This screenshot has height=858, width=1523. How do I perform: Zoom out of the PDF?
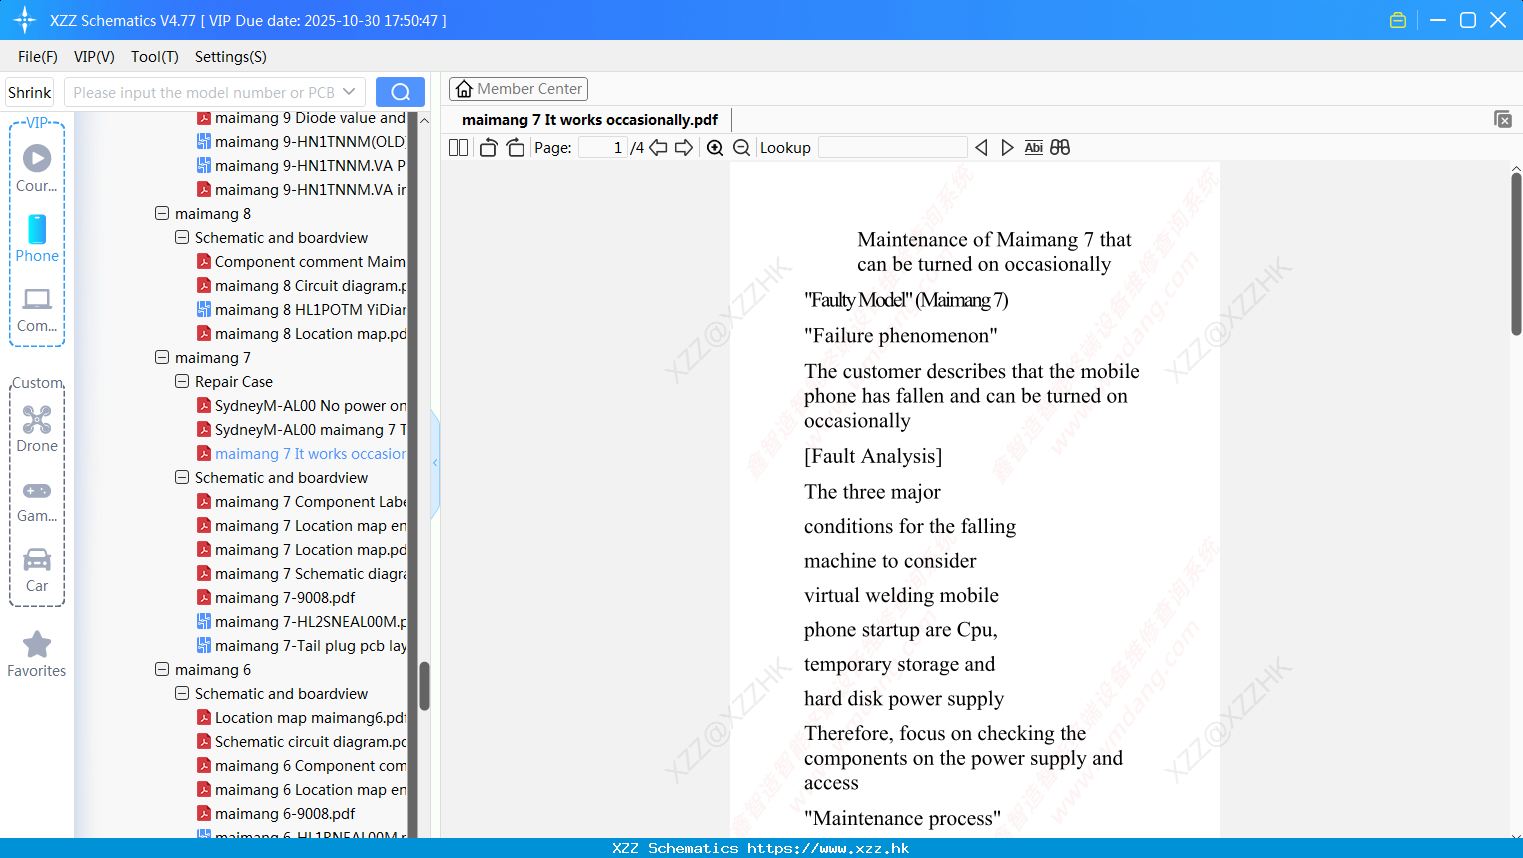point(742,147)
